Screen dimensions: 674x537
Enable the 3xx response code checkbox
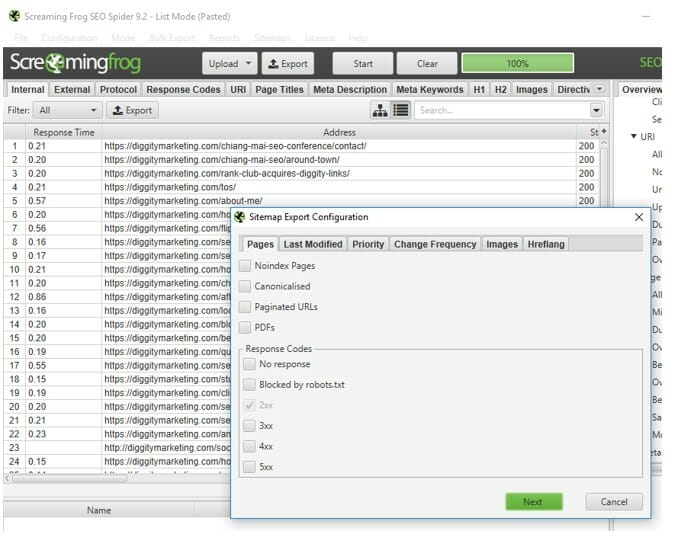pyautogui.click(x=249, y=426)
